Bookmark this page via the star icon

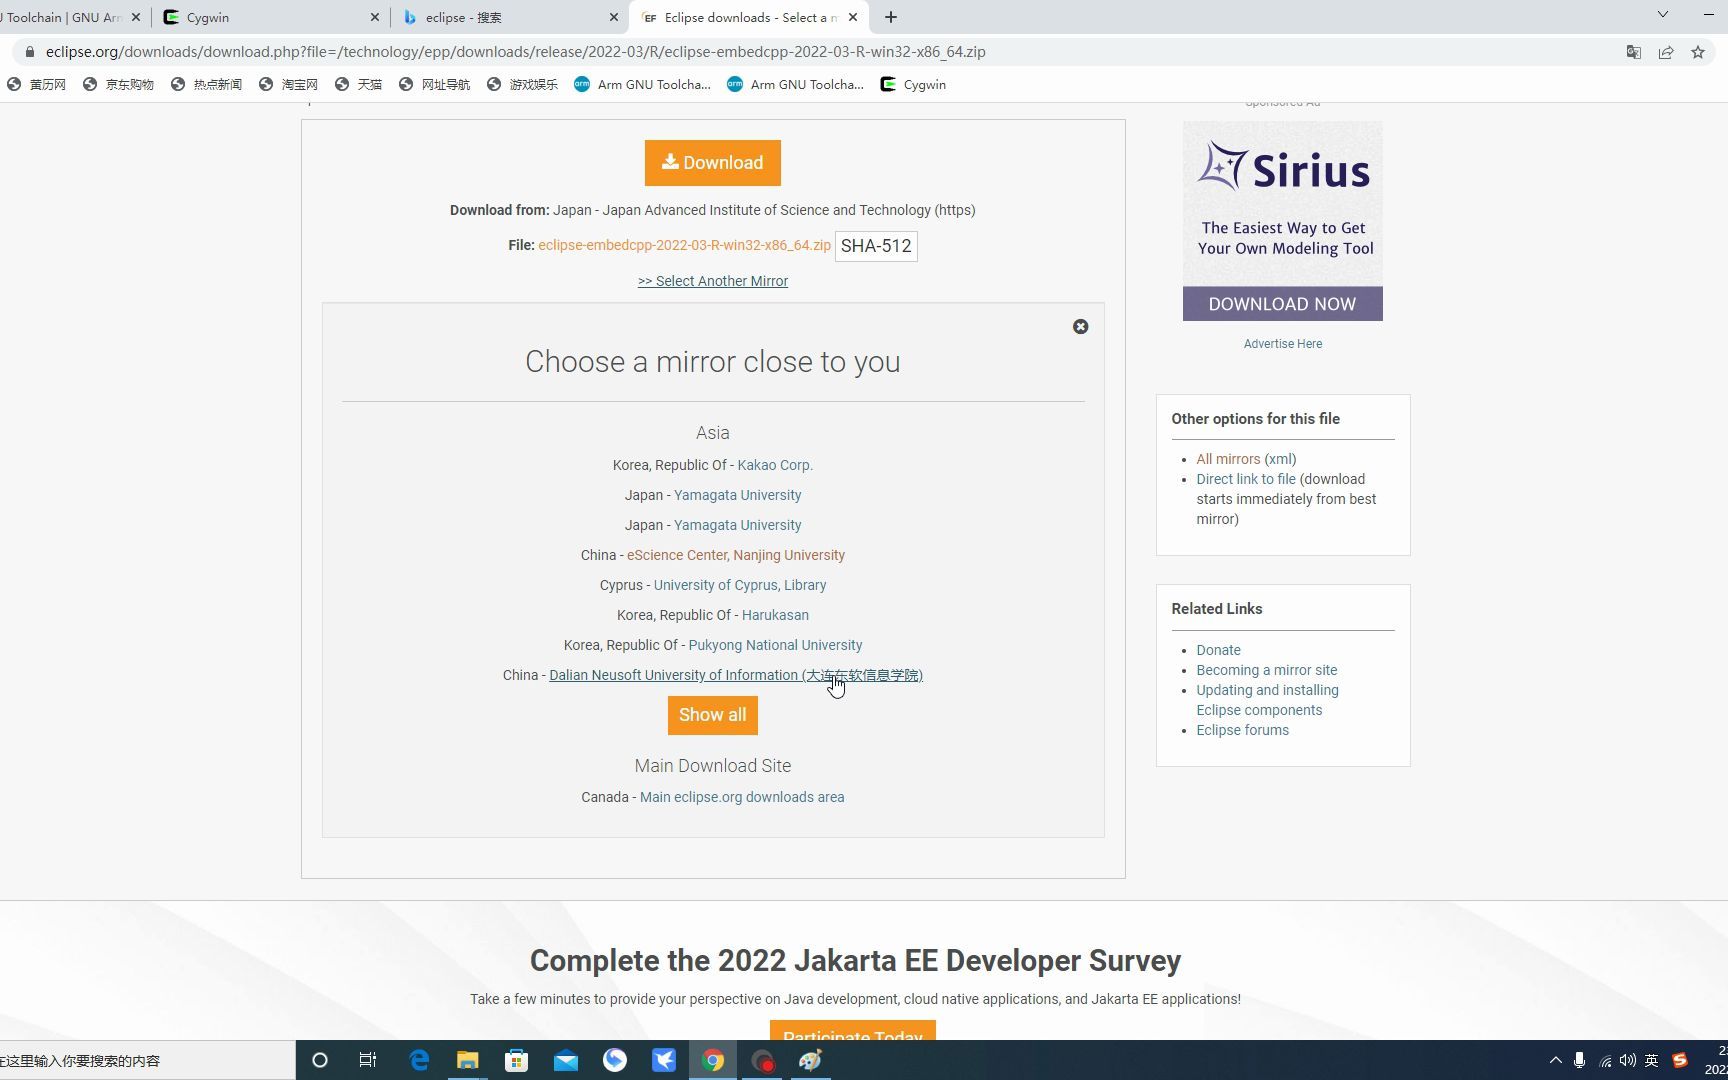pos(1697,51)
